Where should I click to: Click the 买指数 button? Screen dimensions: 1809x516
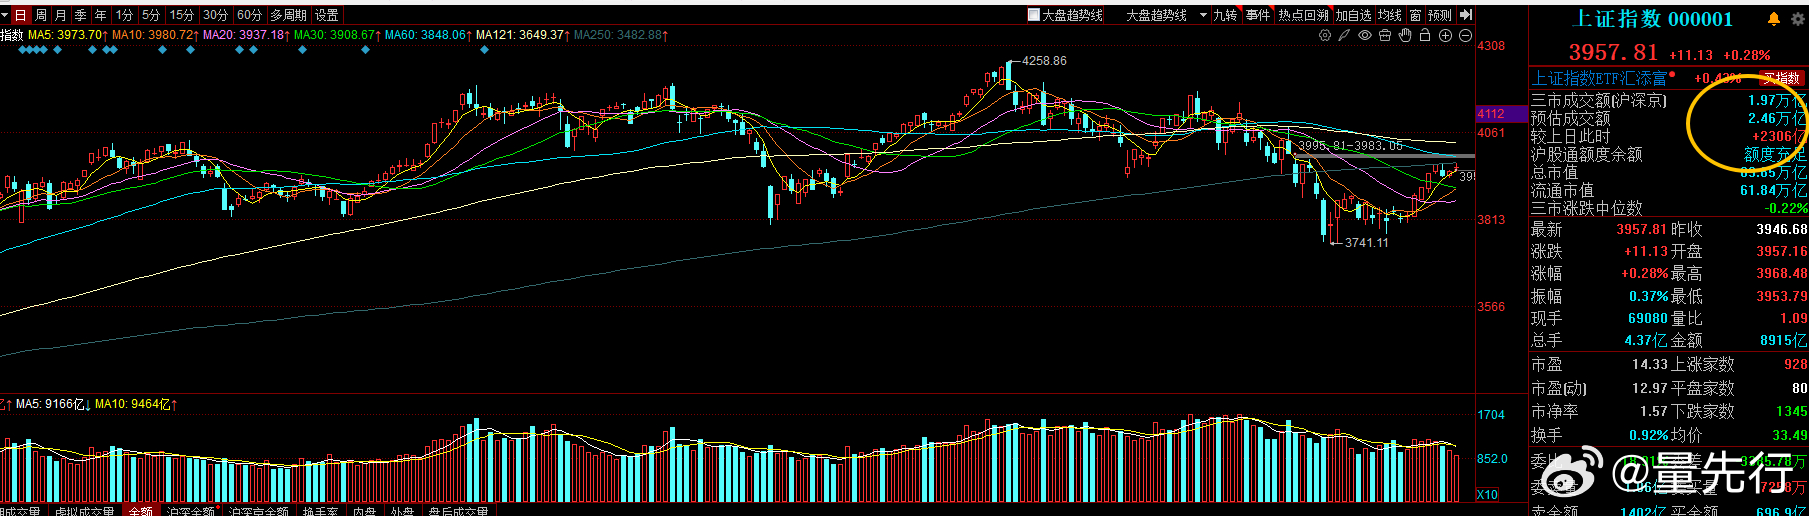[x=1782, y=78]
